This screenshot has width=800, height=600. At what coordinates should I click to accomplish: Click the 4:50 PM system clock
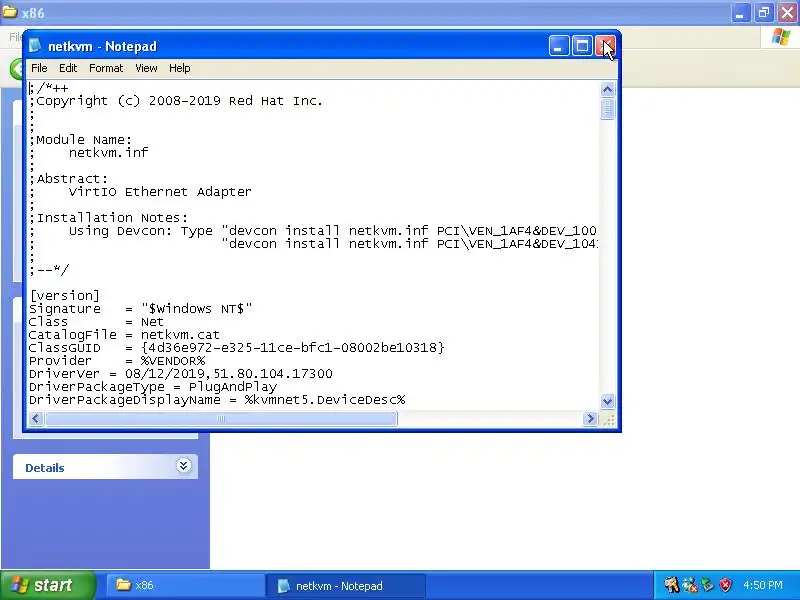coord(763,585)
